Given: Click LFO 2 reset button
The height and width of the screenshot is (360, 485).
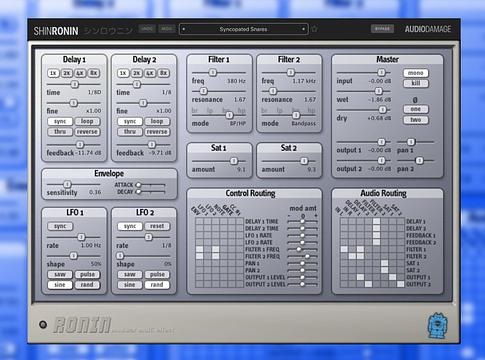Looking at the screenshot, I should click(x=157, y=226).
